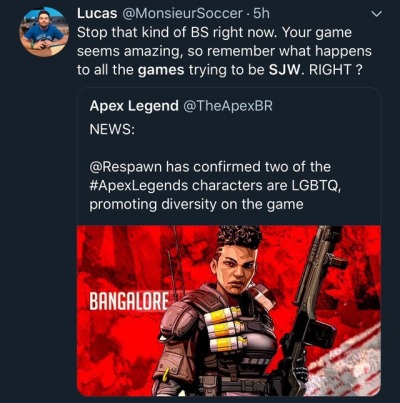
Task: Click 'promoting diversity on the game' line
Action: [196, 204]
